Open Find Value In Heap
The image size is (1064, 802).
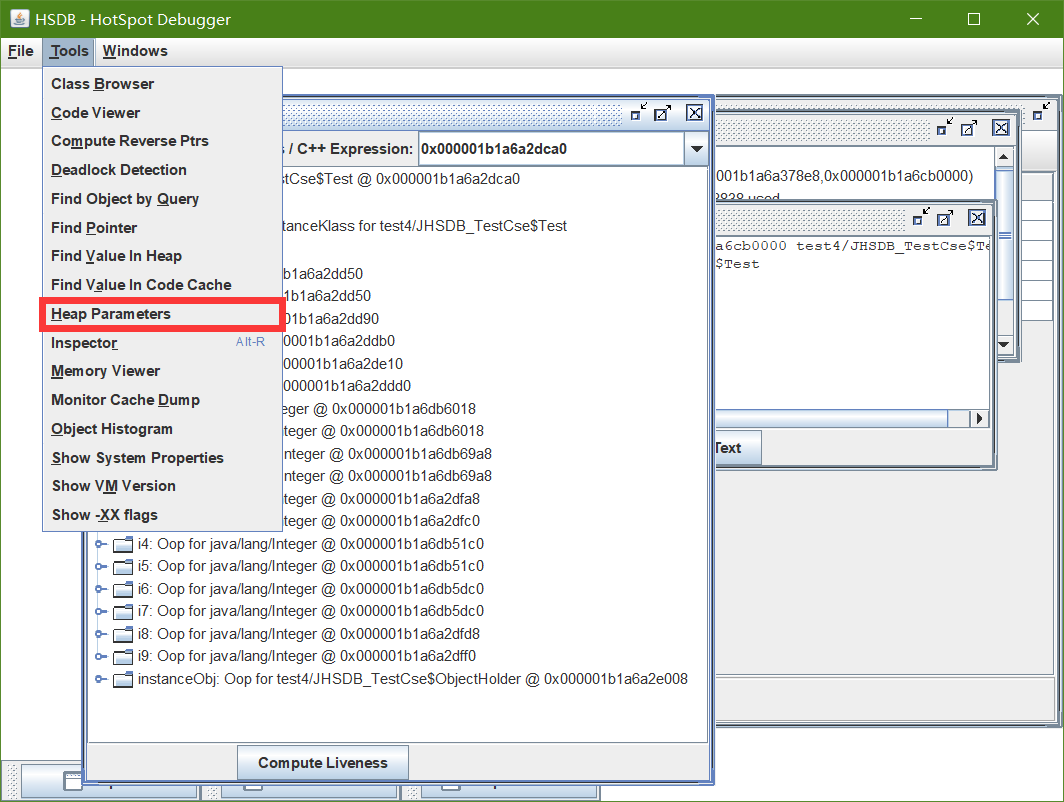pyautogui.click(x=162, y=256)
